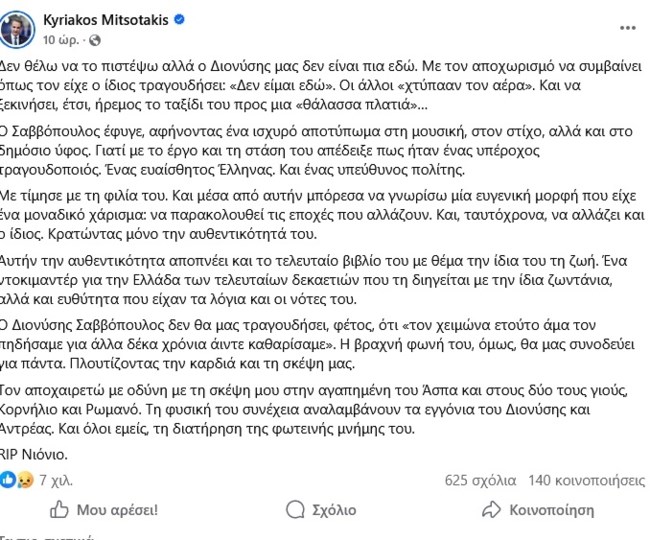Image resolution: width=650 pixels, height=540 pixels.
Task: Click the speech bubble comment icon
Action: tap(291, 509)
